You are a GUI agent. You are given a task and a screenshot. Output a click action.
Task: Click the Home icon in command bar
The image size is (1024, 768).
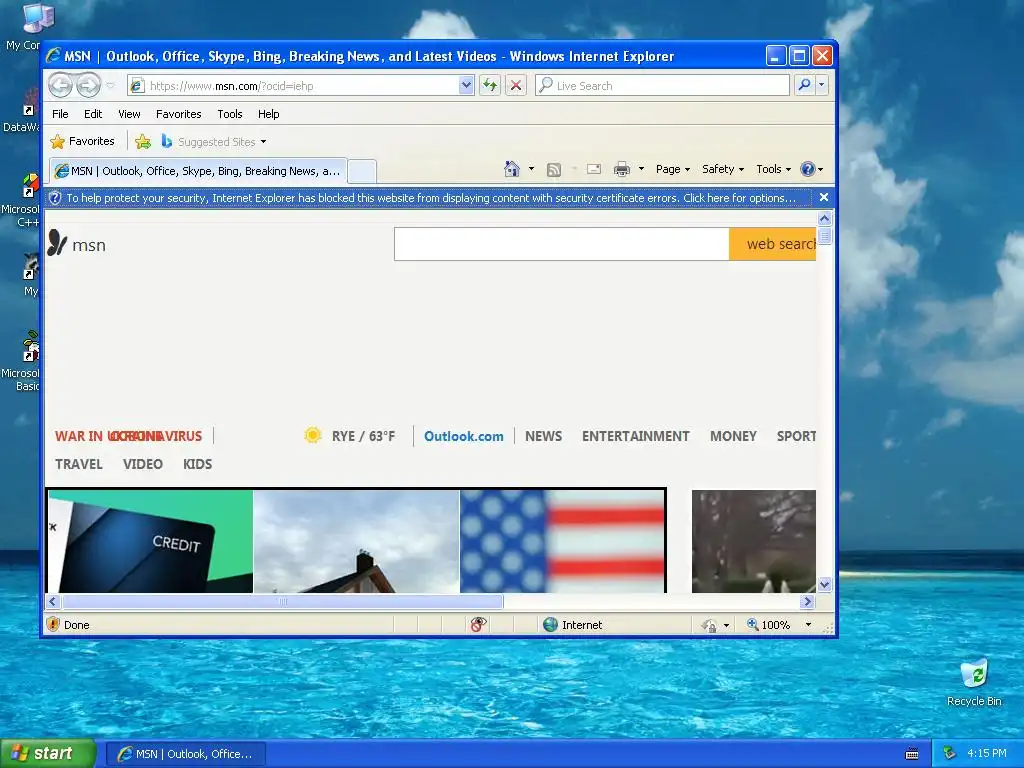(512, 169)
